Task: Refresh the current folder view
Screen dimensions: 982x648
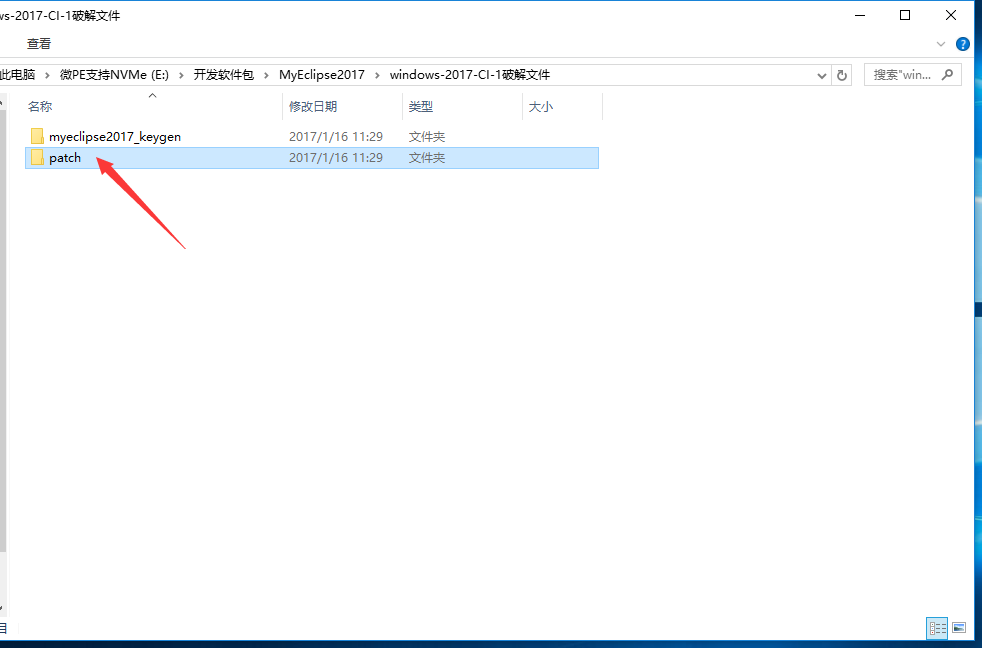Action: (842, 75)
